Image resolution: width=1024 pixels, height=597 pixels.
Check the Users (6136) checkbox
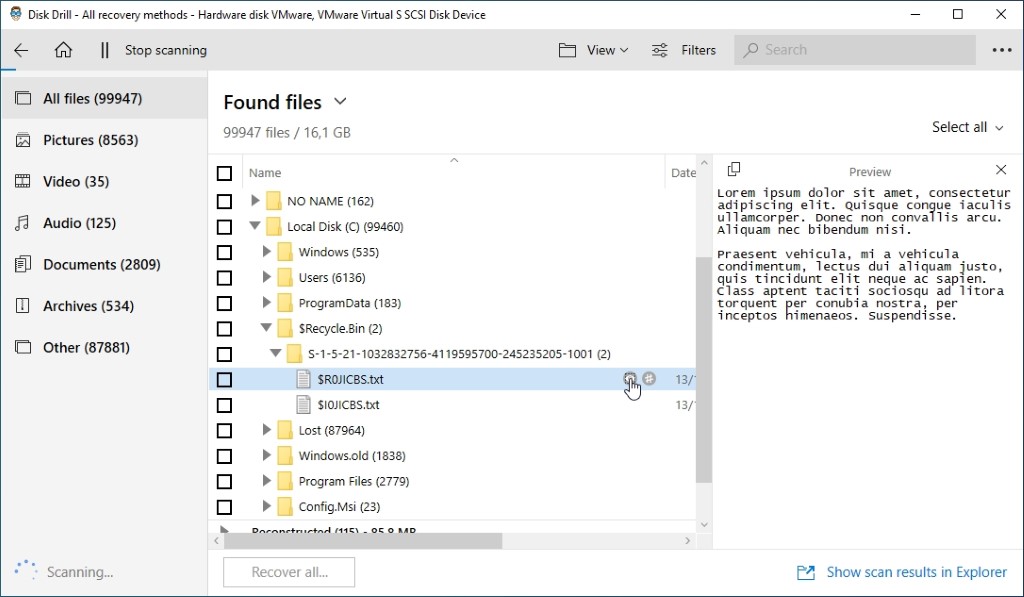[x=224, y=278]
